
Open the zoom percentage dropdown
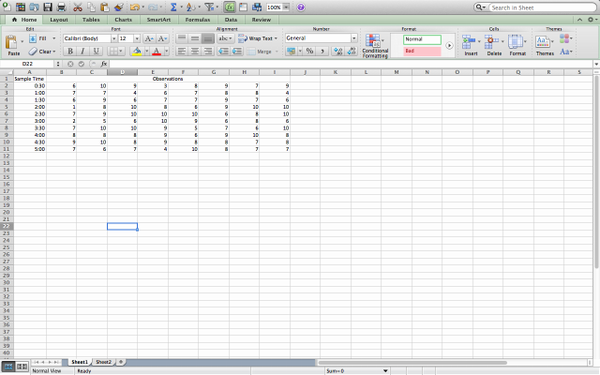pos(286,7)
